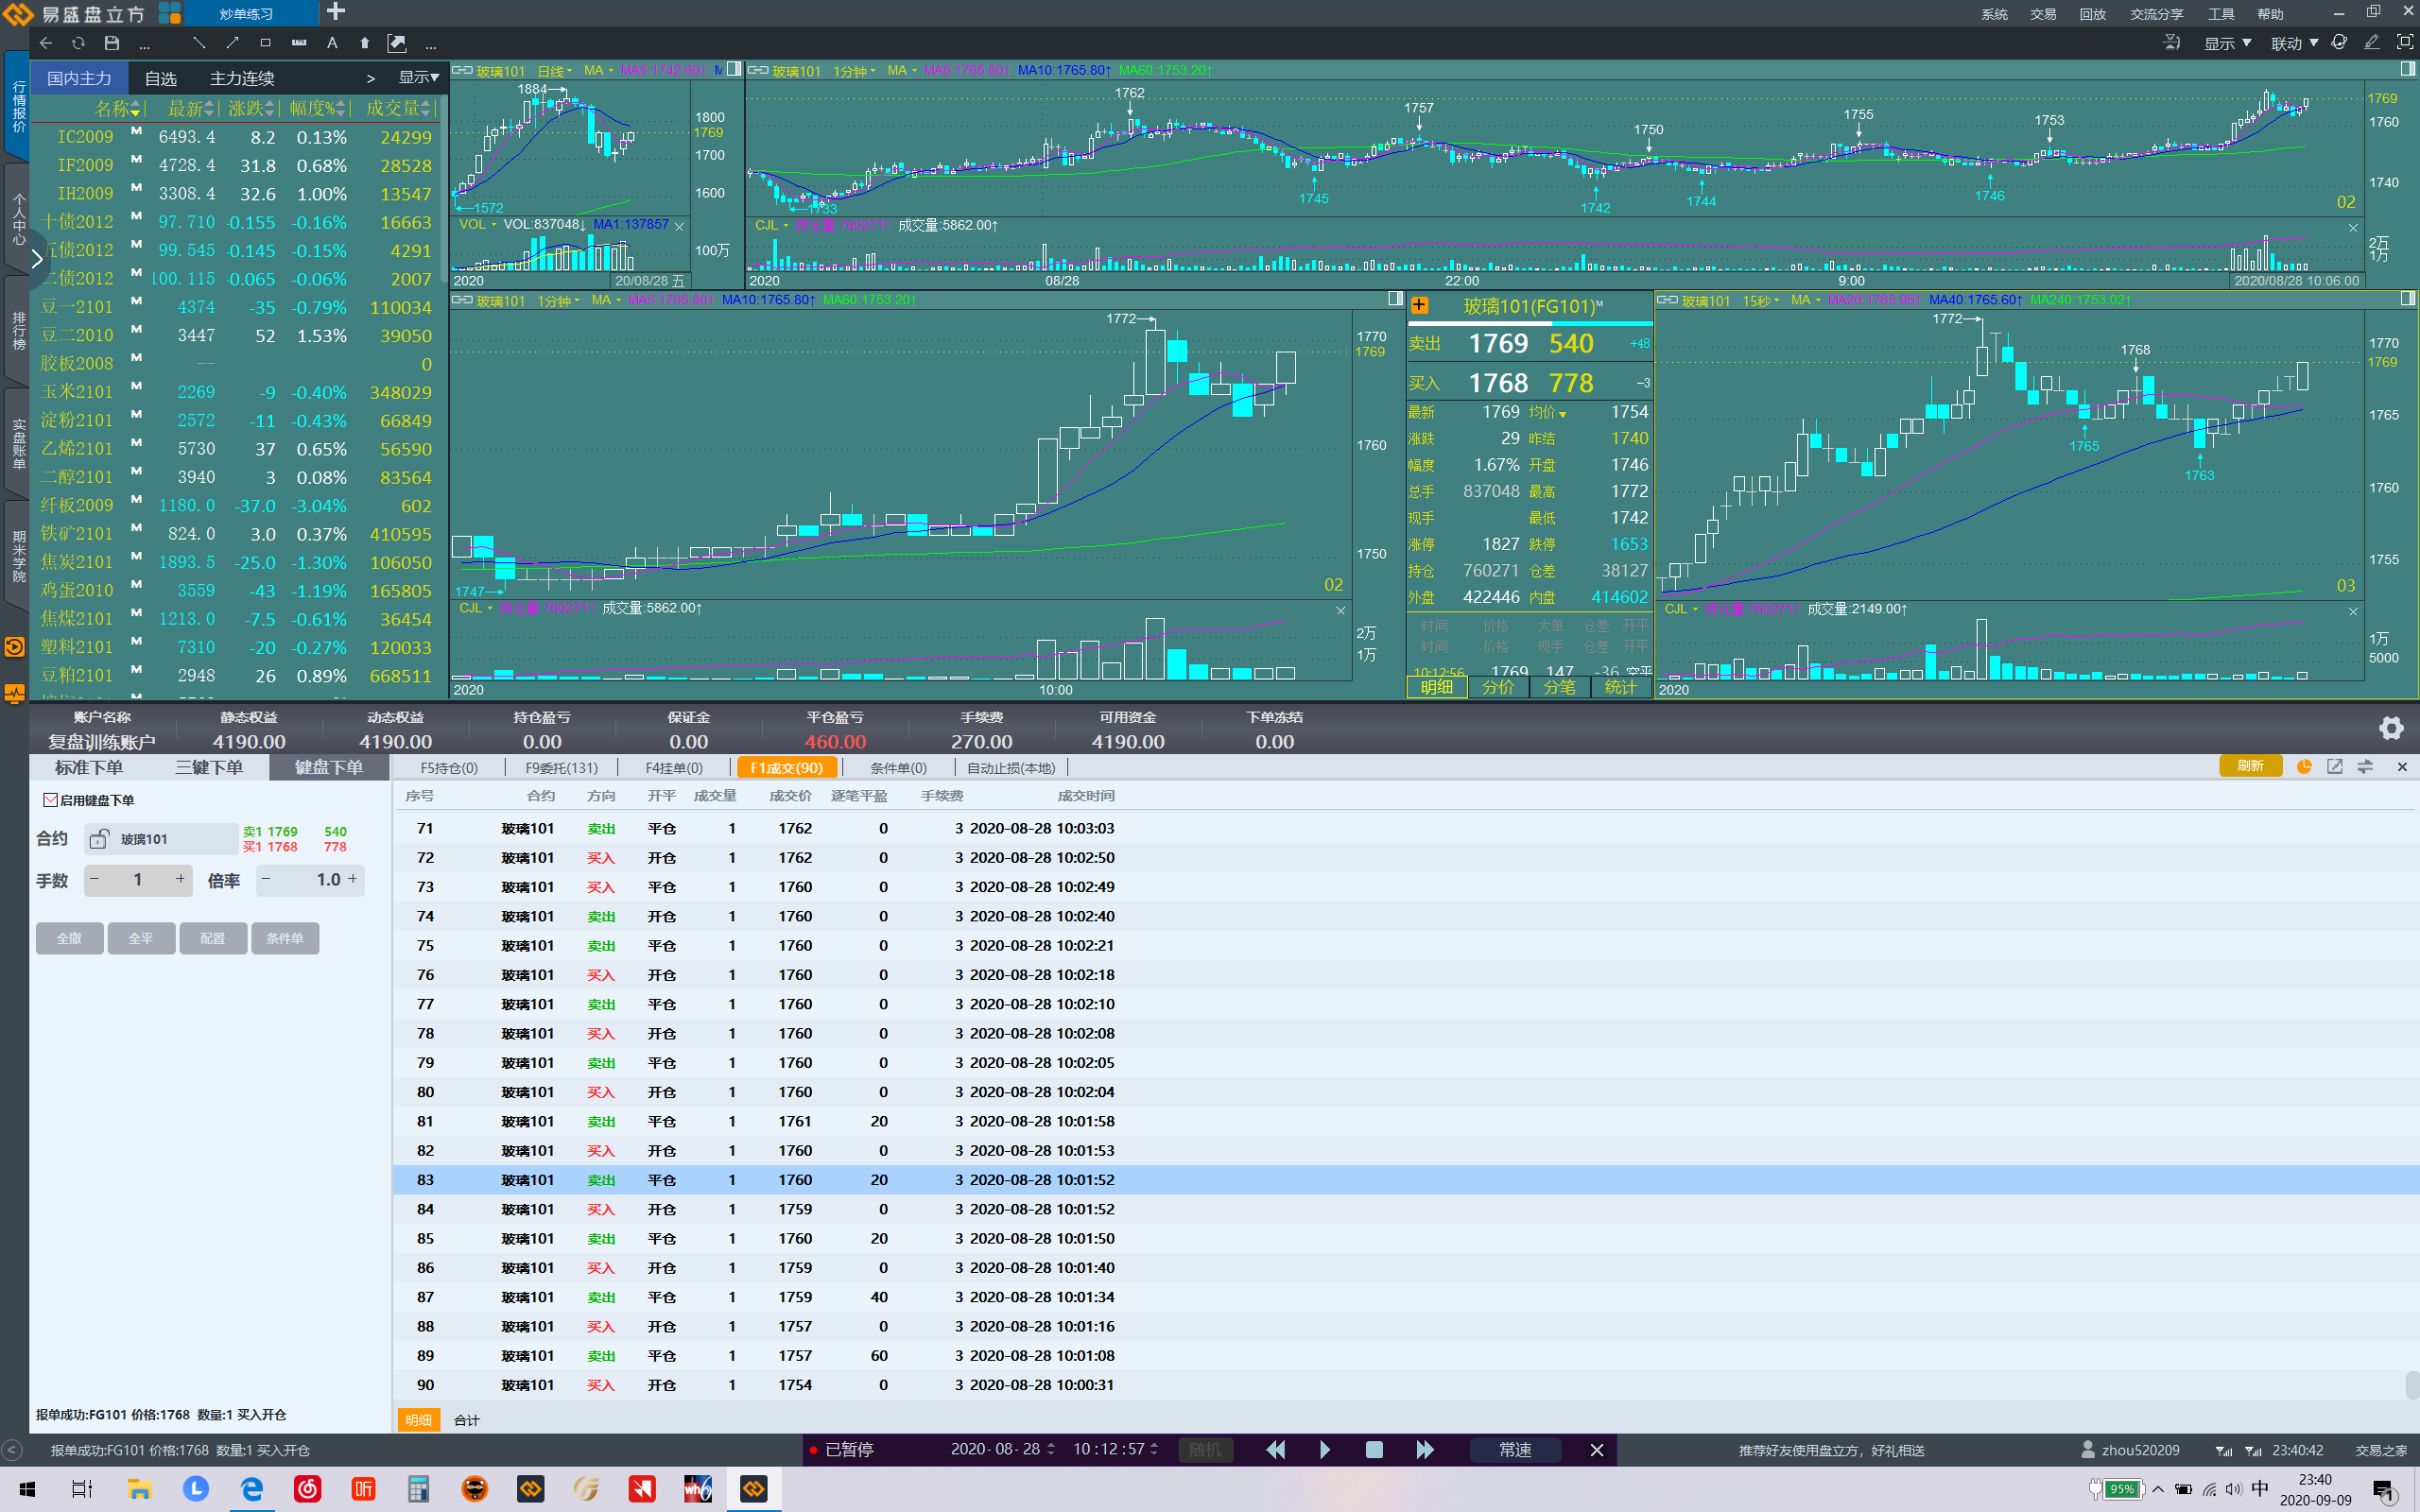2420x1512 pixels.
Task: Switch to 自选 quote tab
Action: pos(160,78)
